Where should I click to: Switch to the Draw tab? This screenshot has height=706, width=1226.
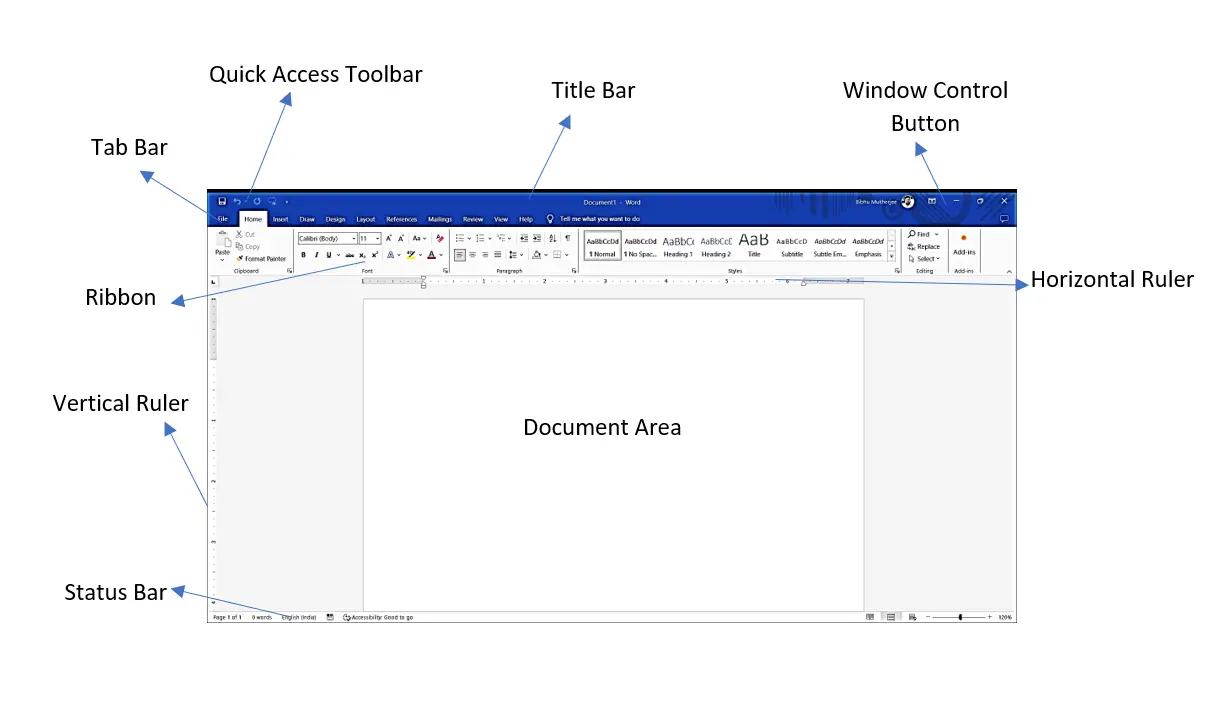tap(307, 219)
